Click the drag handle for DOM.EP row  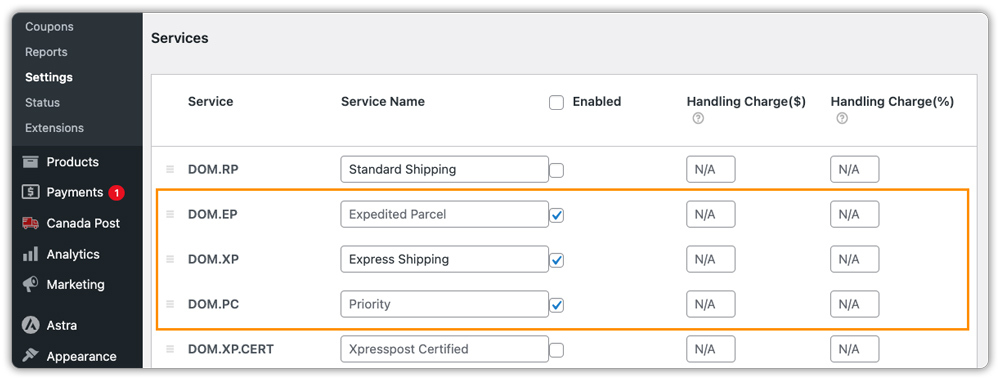[170, 214]
